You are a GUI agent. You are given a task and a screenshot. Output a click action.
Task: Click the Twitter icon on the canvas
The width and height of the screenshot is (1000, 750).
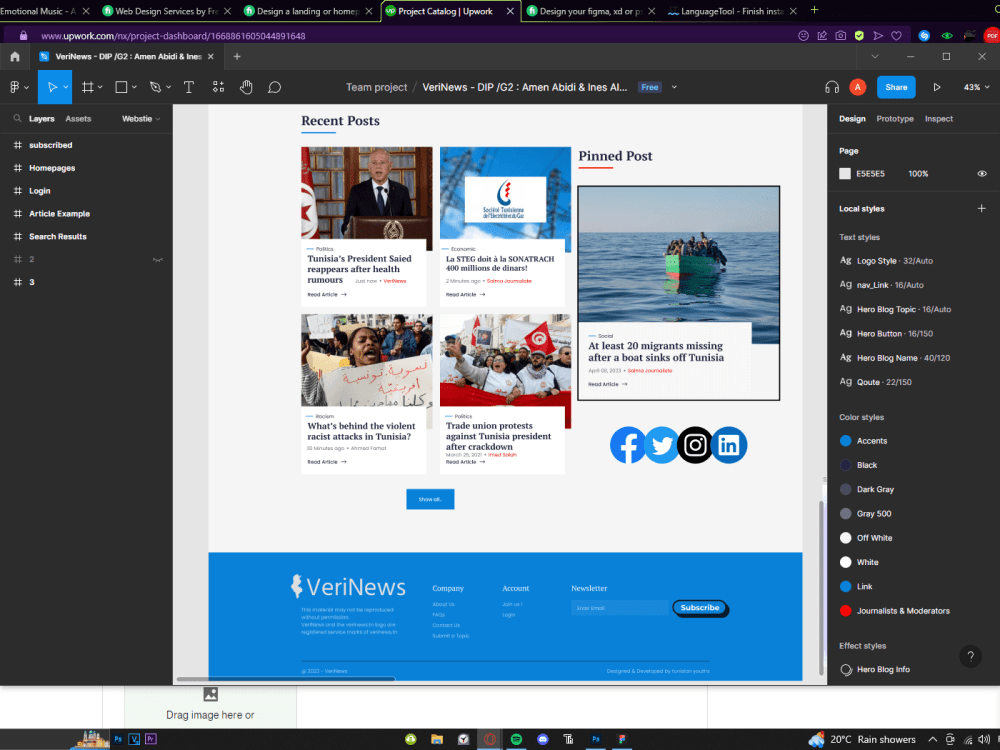pyautogui.click(x=661, y=445)
